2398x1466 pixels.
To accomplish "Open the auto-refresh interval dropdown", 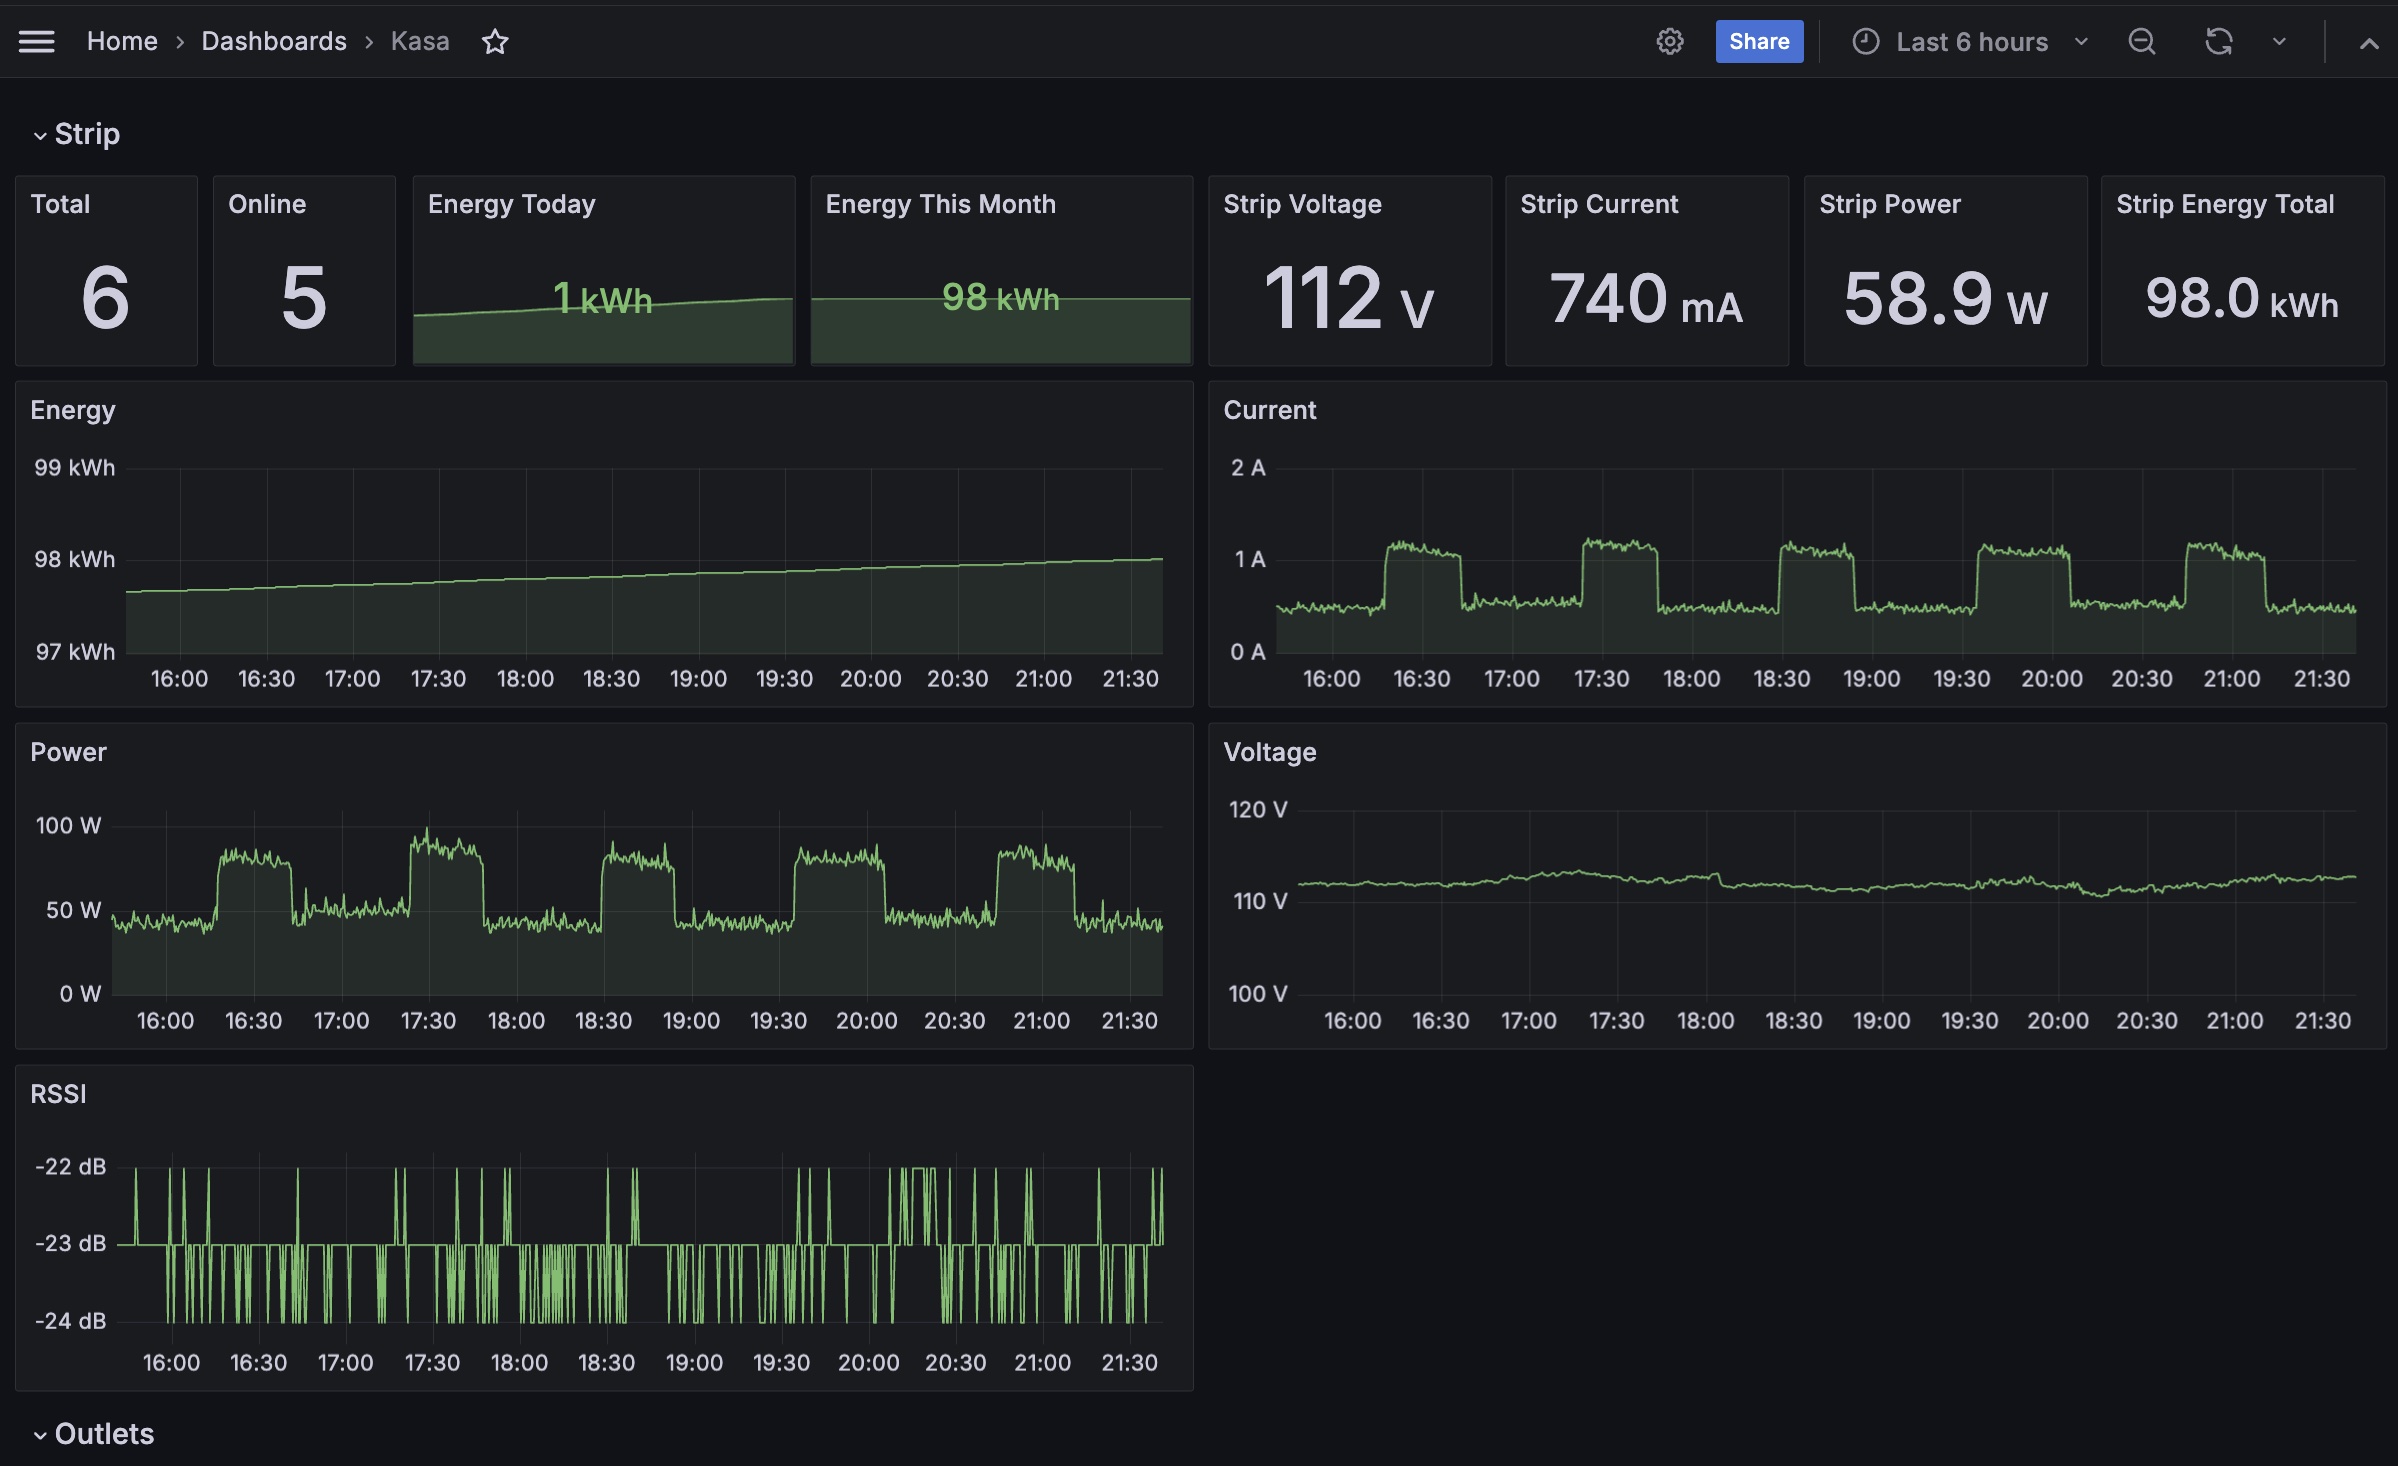I will coord(2279,41).
